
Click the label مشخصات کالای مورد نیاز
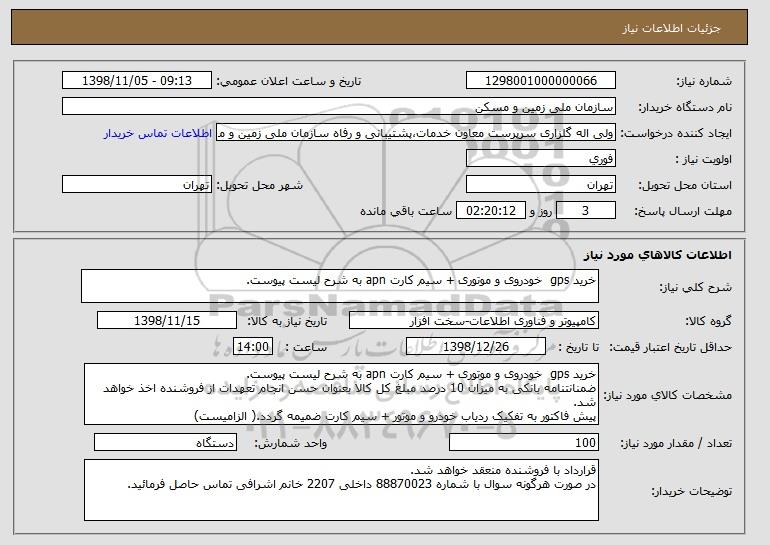pyautogui.click(x=667, y=395)
